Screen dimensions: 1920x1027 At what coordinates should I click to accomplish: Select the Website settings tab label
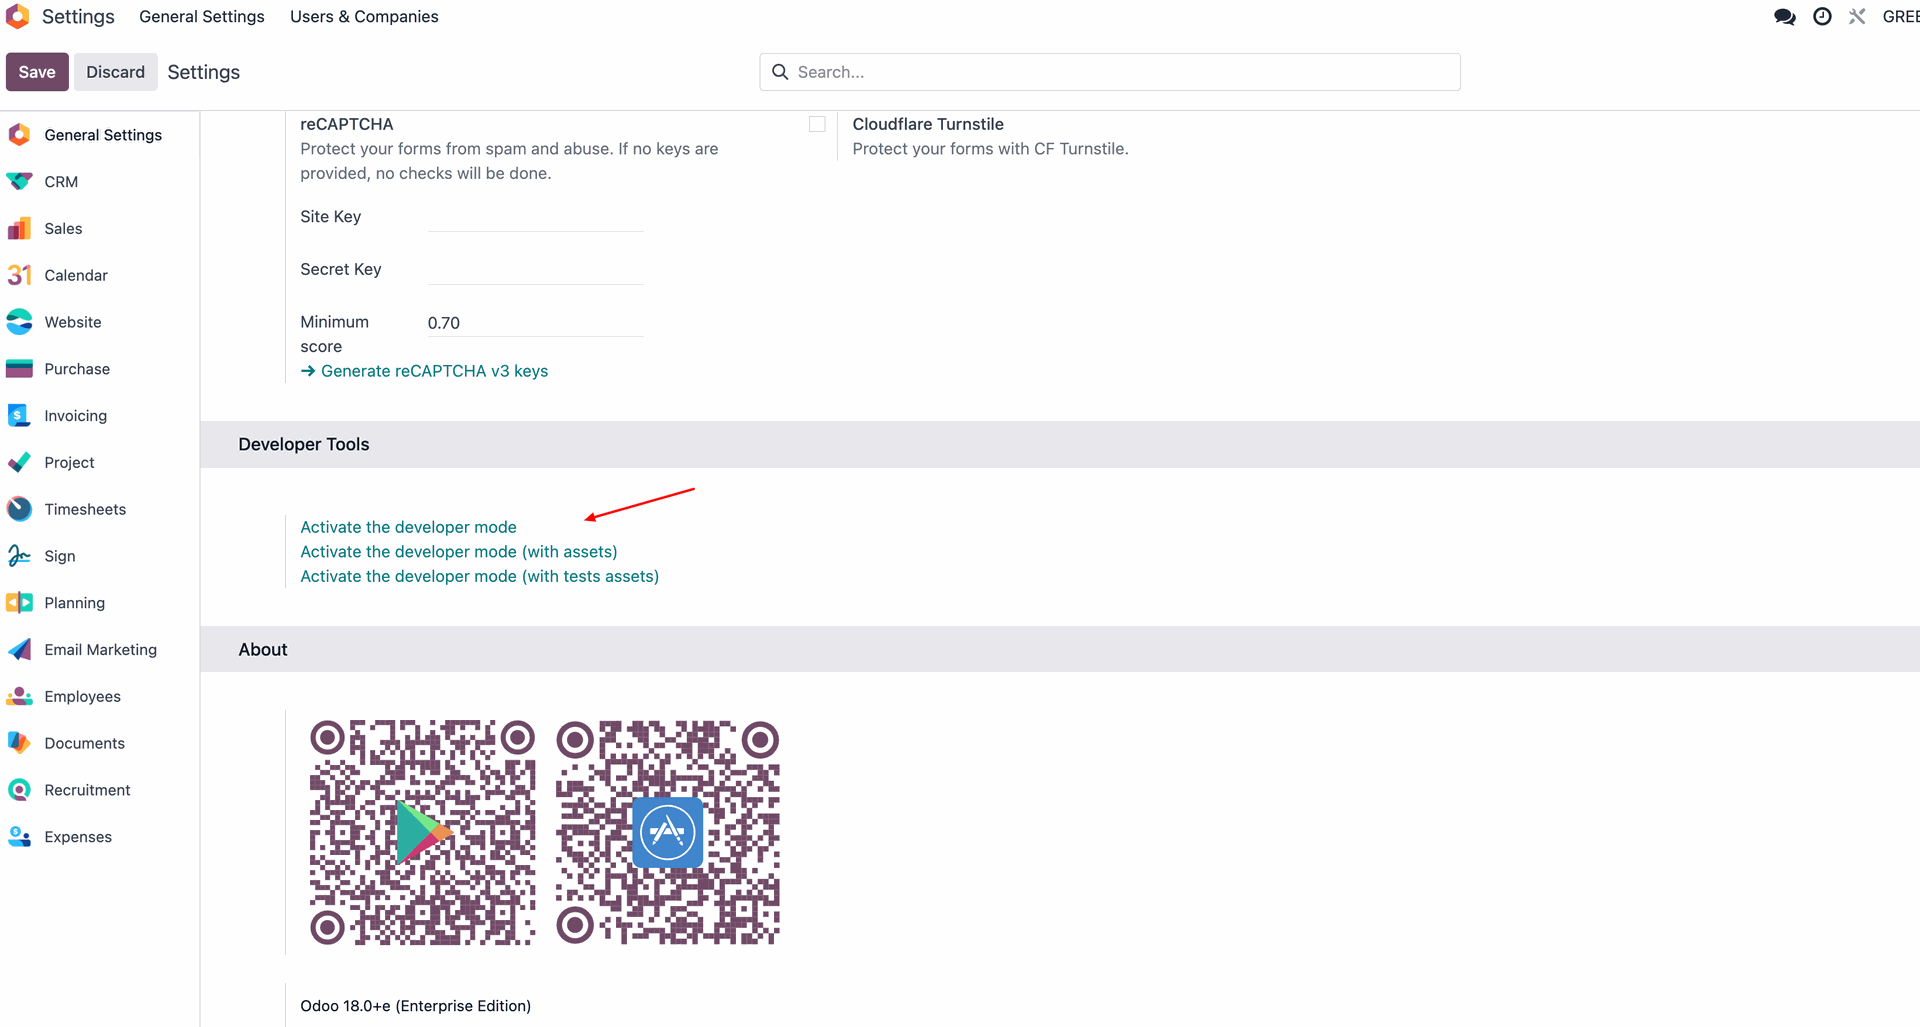pyautogui.click(x=73, y=322)
